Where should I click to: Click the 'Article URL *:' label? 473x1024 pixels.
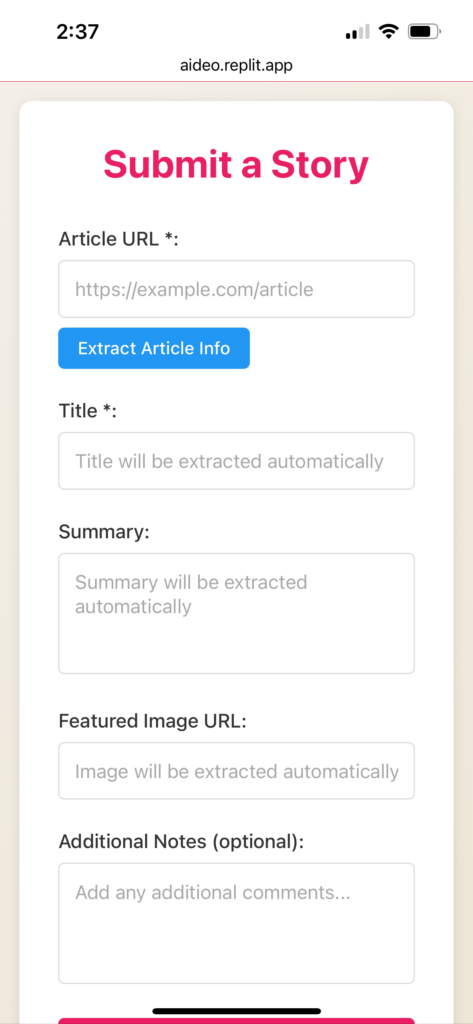(x=118, y=239)
